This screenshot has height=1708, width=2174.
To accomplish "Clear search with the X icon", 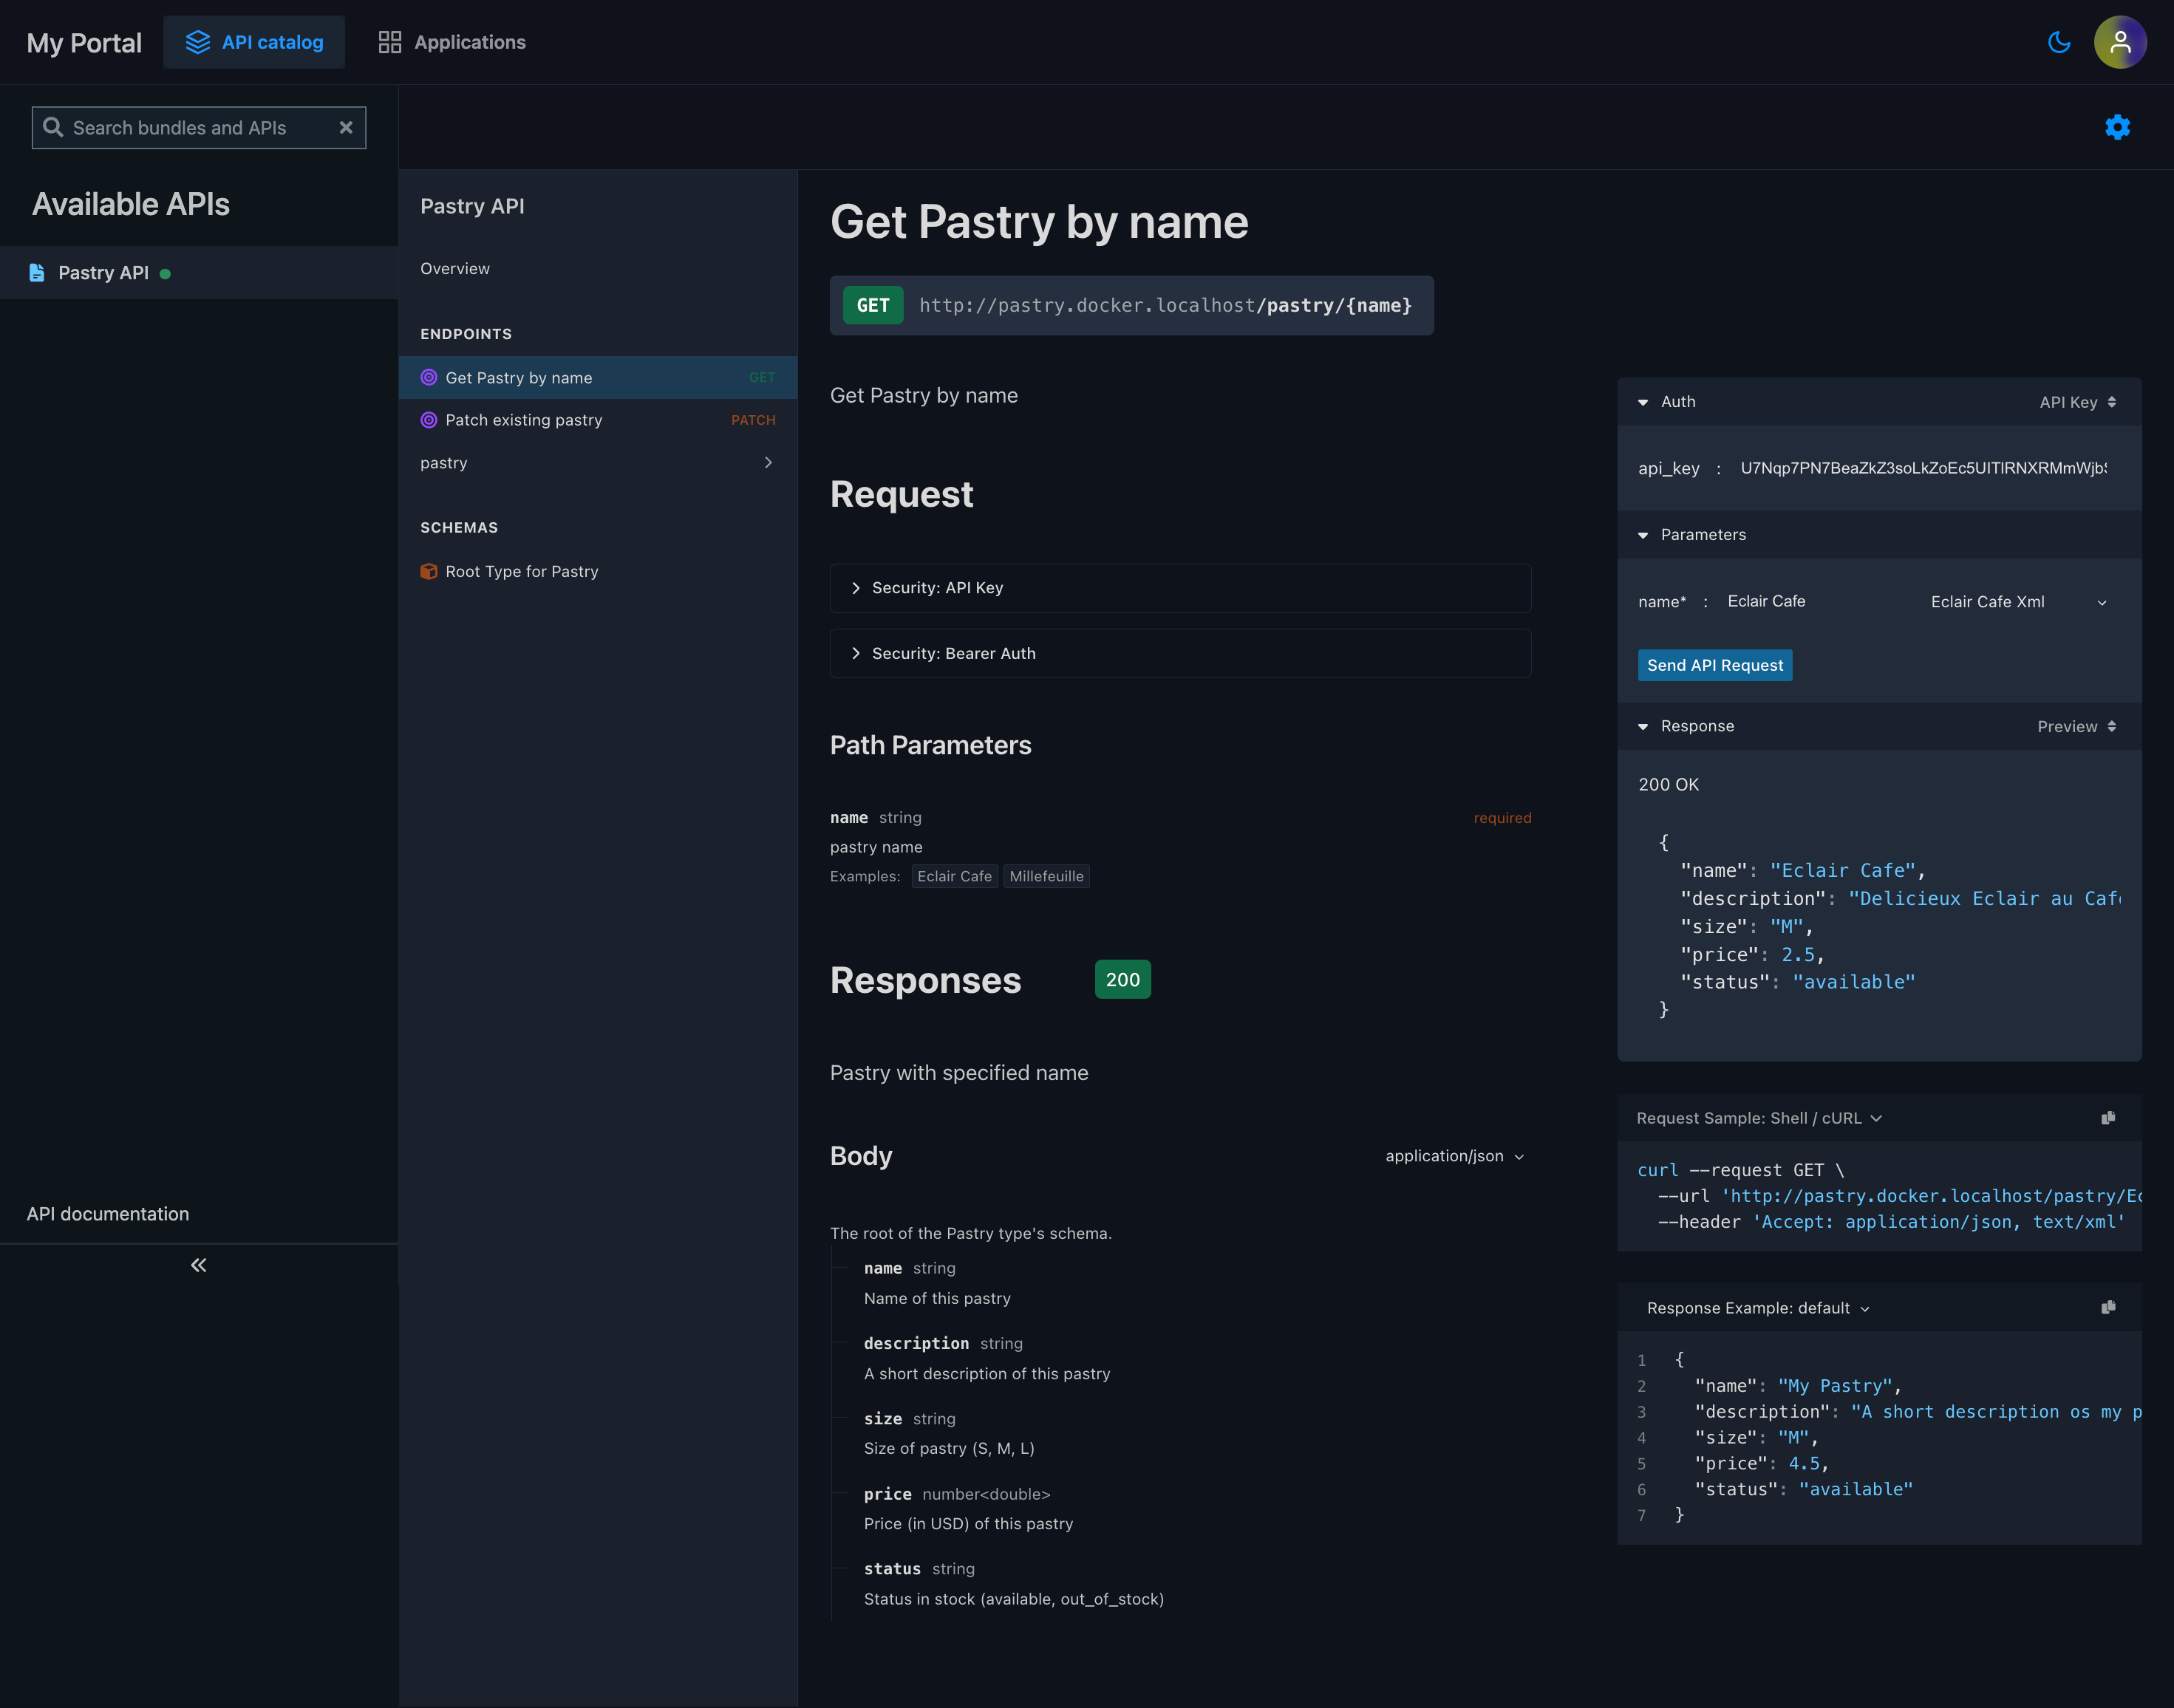I will (x=346, y=128).
